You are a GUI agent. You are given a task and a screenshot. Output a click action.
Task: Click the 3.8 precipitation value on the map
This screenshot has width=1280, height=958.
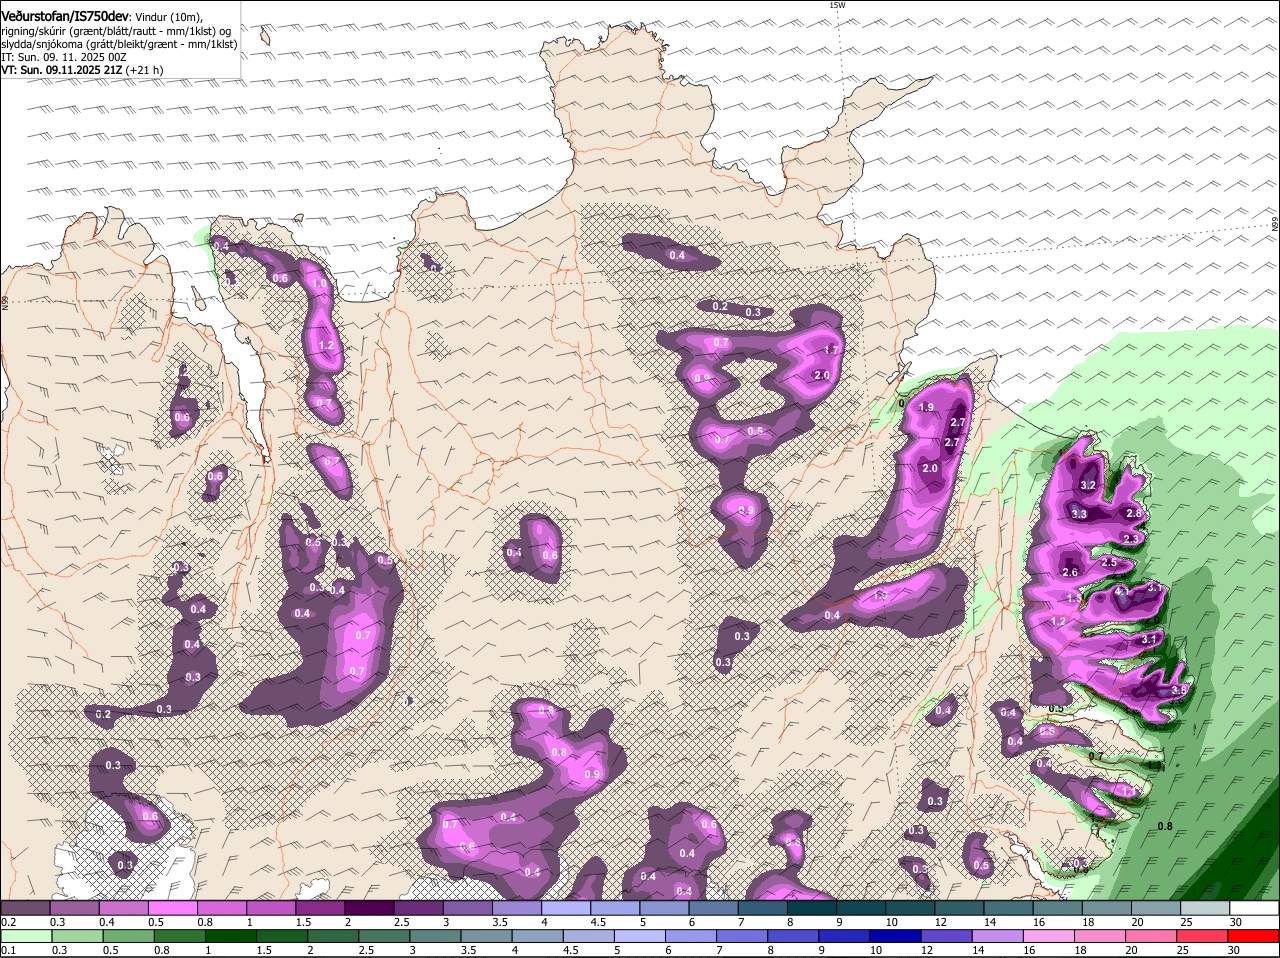point(1178,690)
